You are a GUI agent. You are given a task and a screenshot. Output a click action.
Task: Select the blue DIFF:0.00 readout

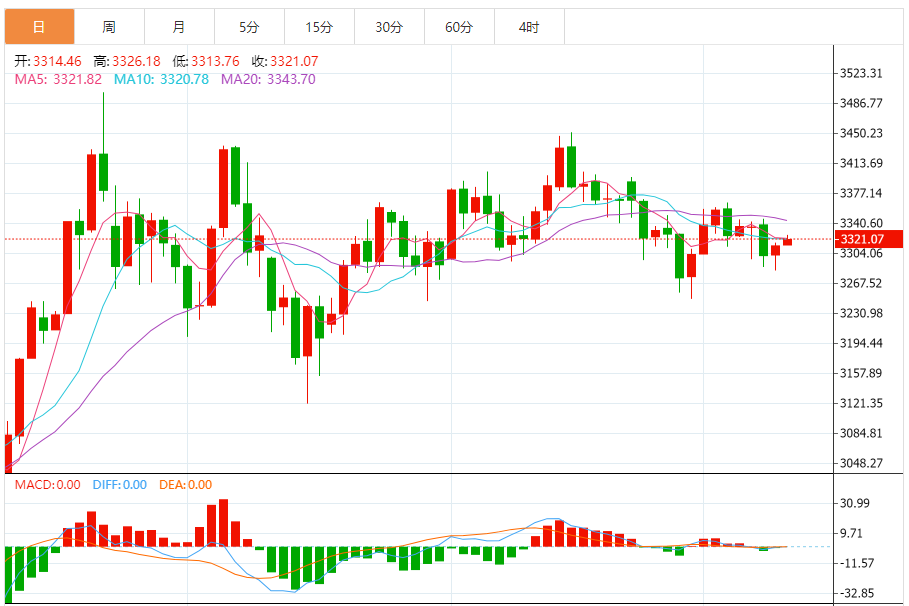[119, 485]
